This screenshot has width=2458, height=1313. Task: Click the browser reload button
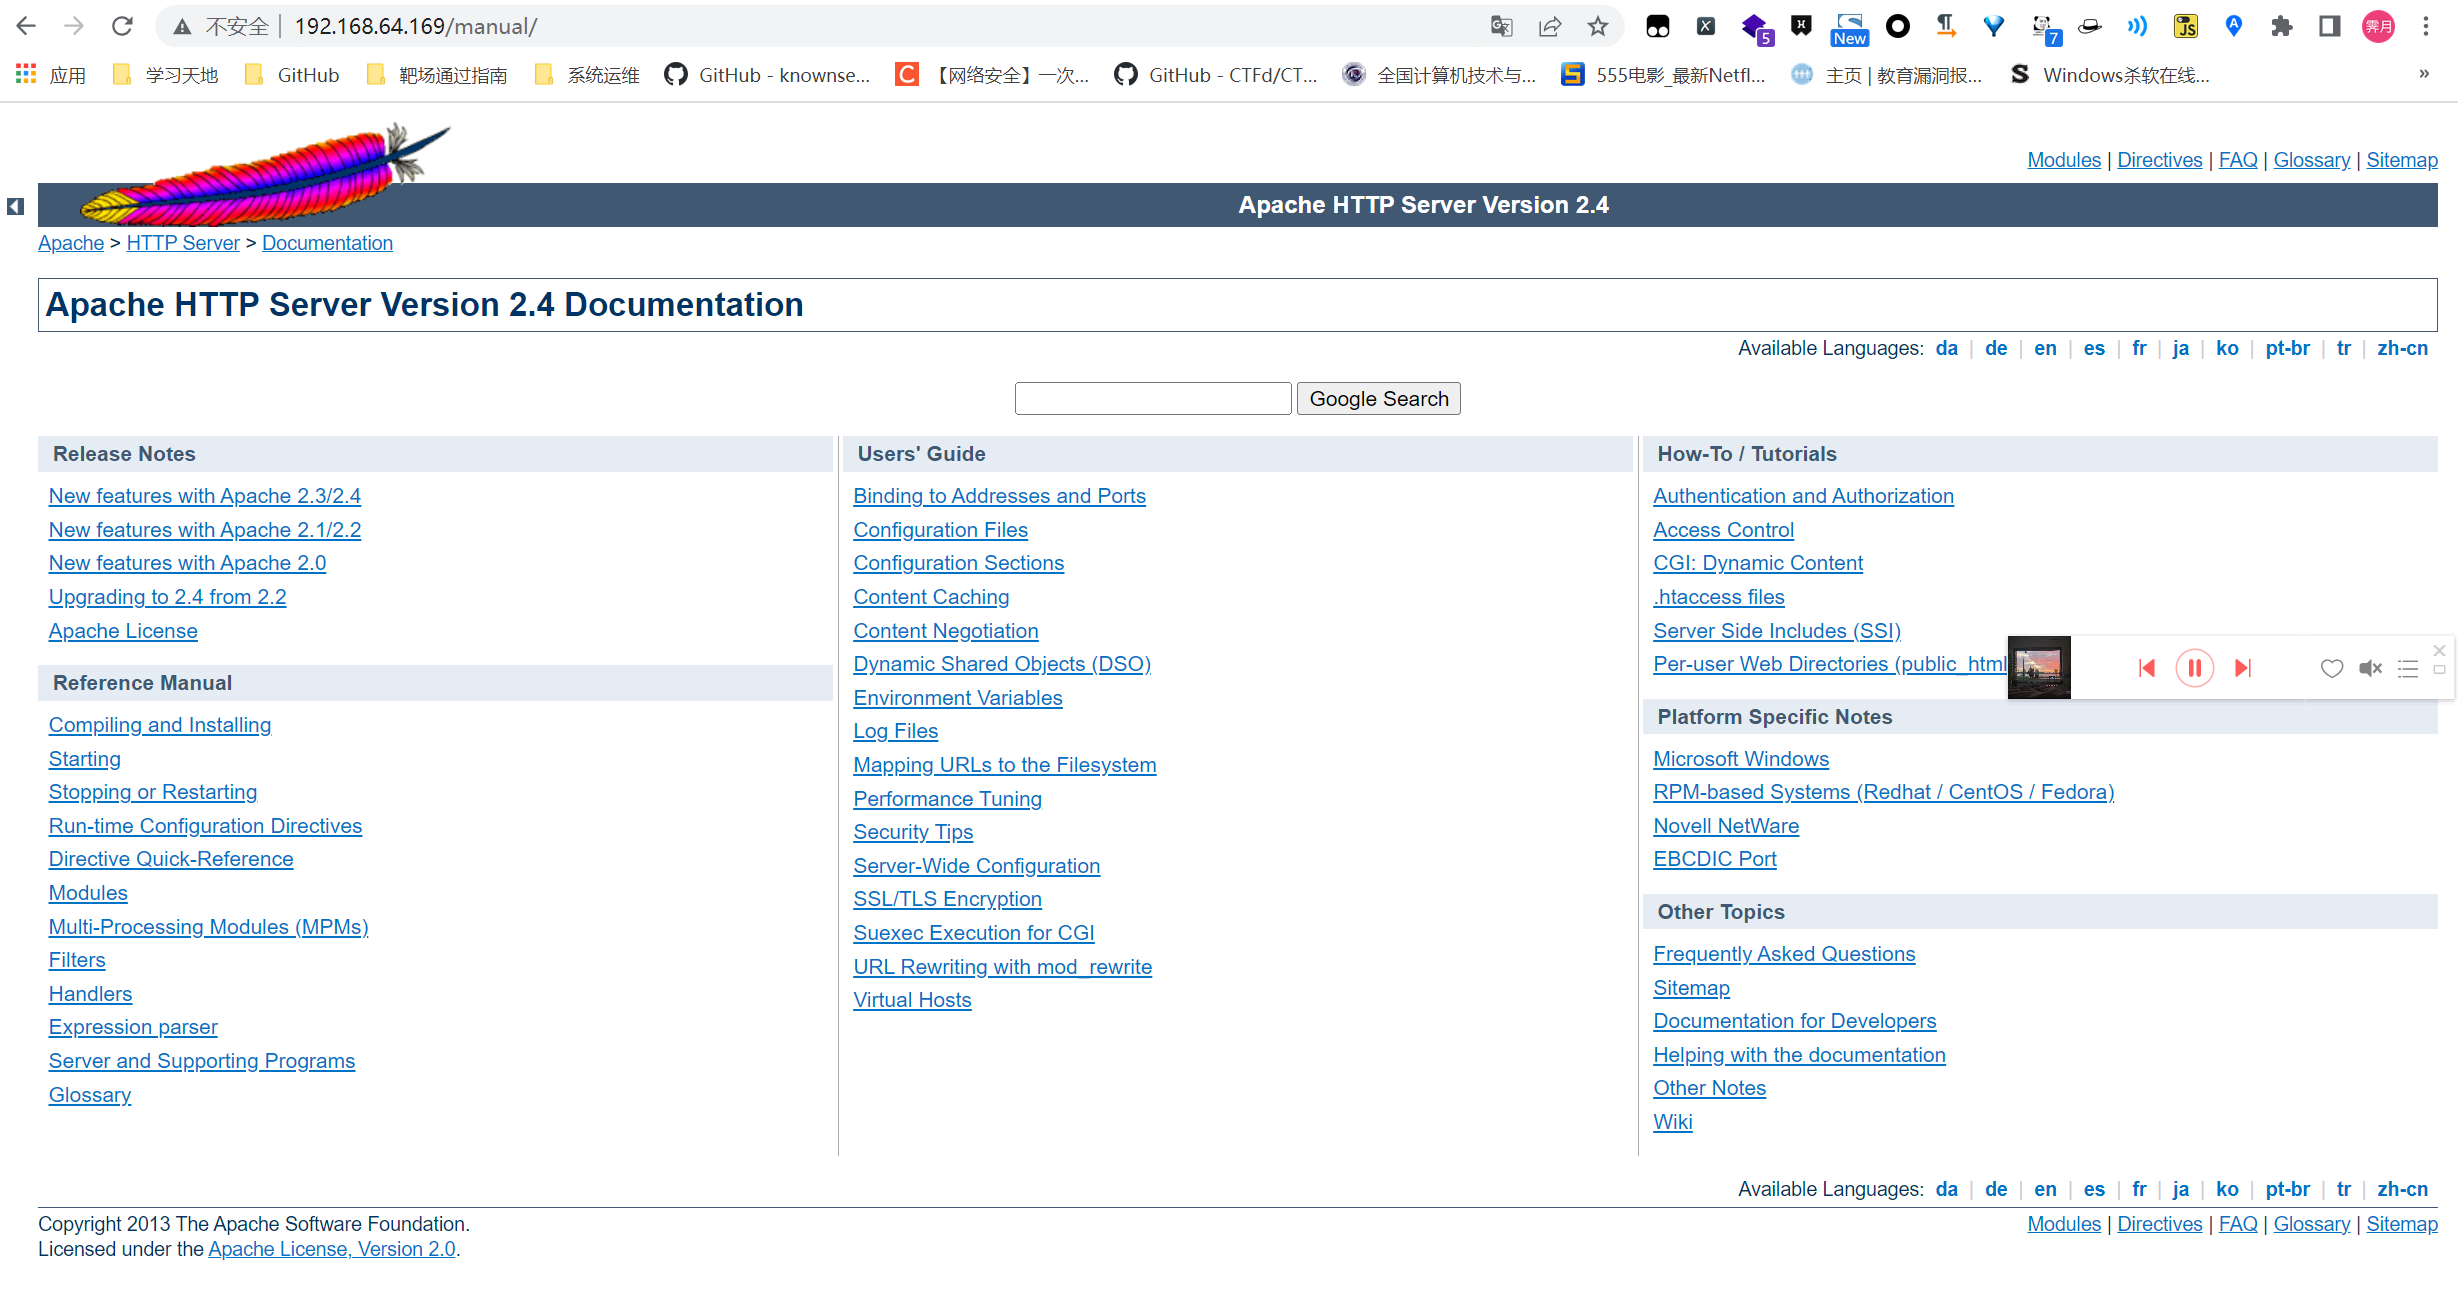click(x=122, y=27)
